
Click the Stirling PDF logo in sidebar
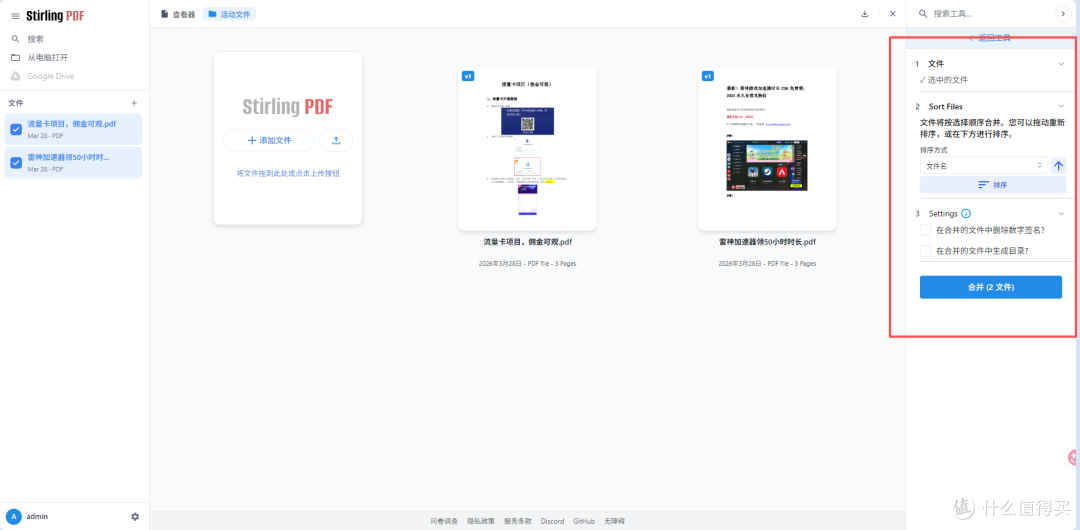coord(55,16)
